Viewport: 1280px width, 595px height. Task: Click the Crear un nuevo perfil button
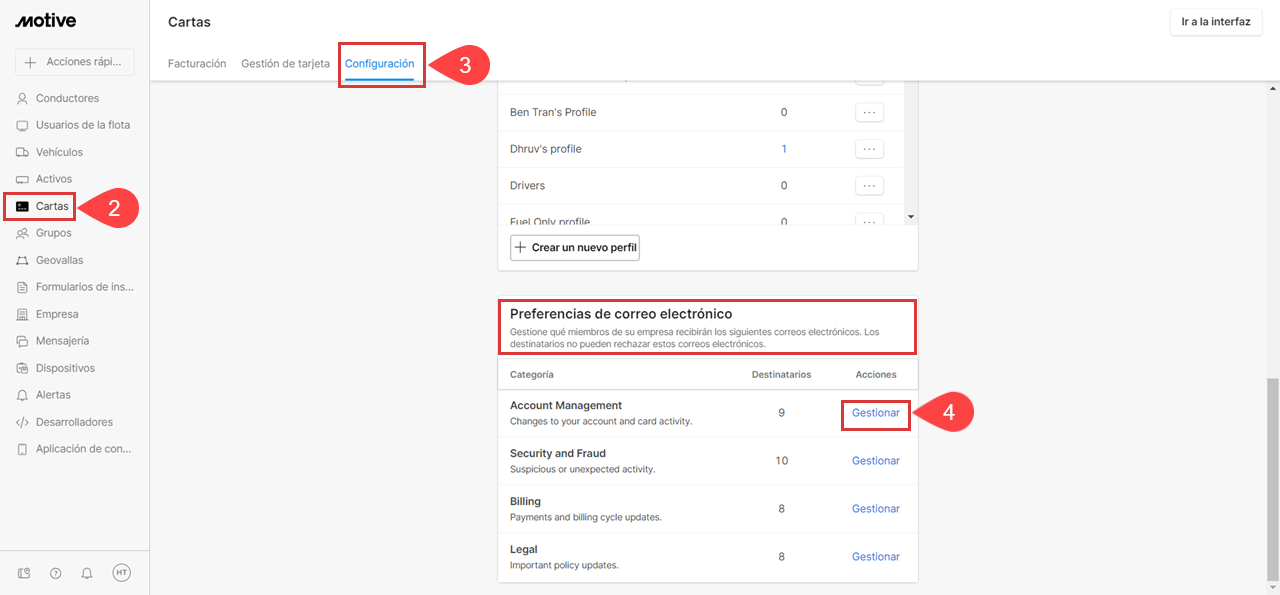pos(575,247)
